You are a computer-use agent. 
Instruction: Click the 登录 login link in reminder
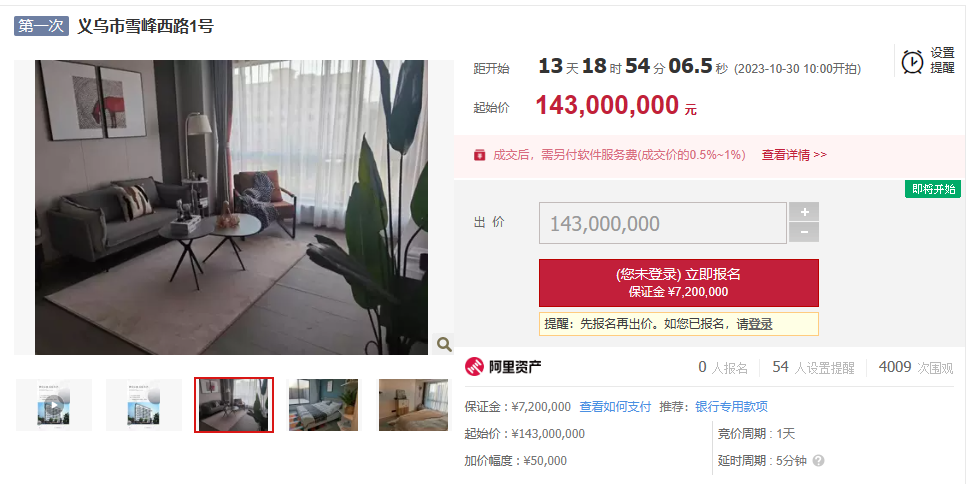click(760, 324)
